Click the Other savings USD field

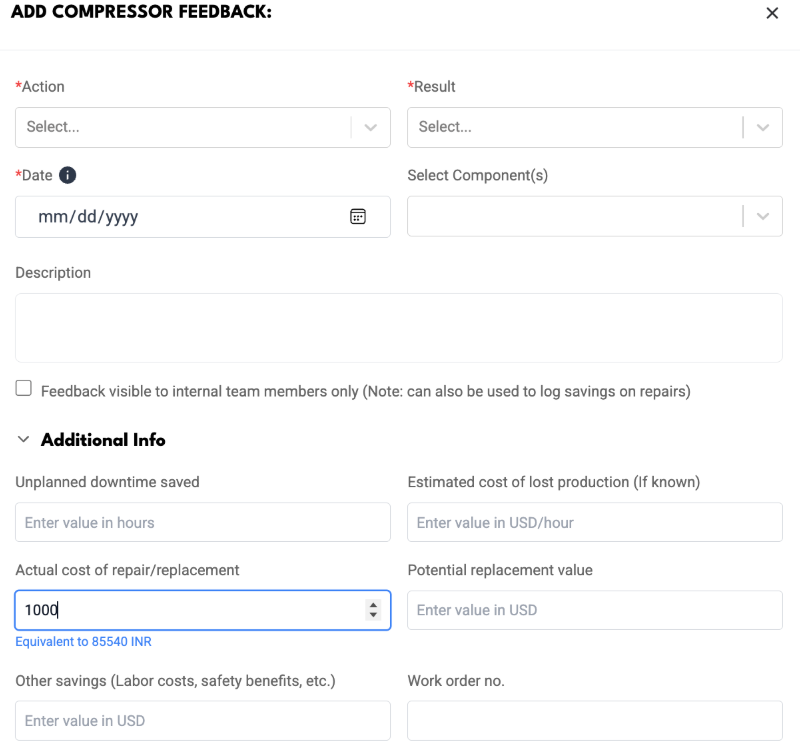click(x=203, y=720)
